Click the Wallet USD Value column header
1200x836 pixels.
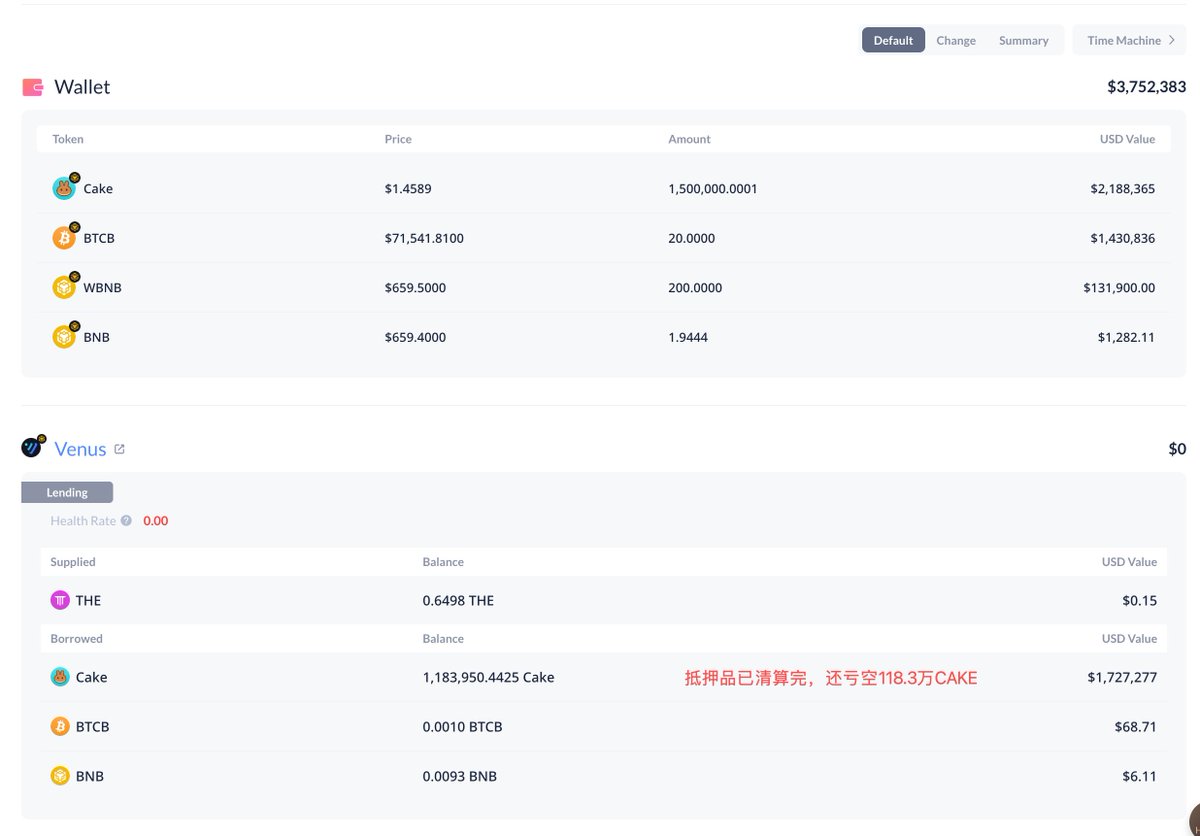1127,139
